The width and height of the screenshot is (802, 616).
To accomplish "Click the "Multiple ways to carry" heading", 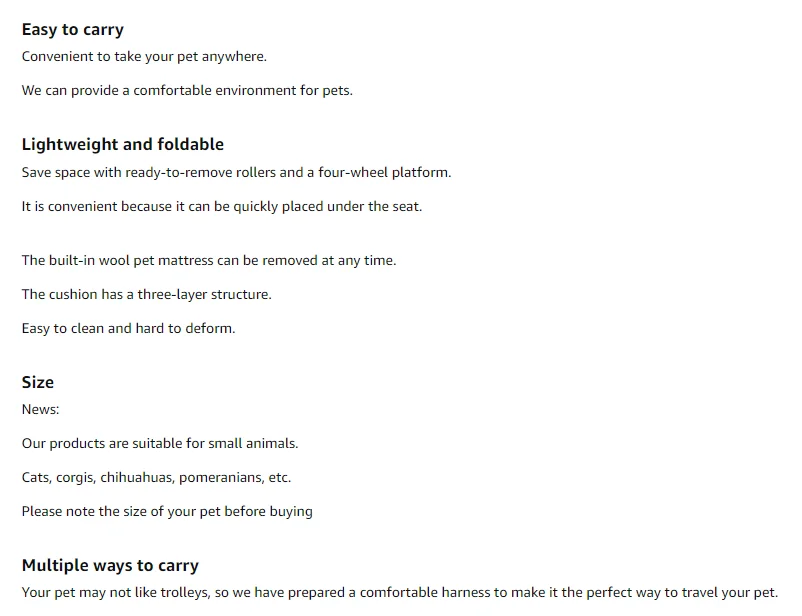I will coord(110,566).
